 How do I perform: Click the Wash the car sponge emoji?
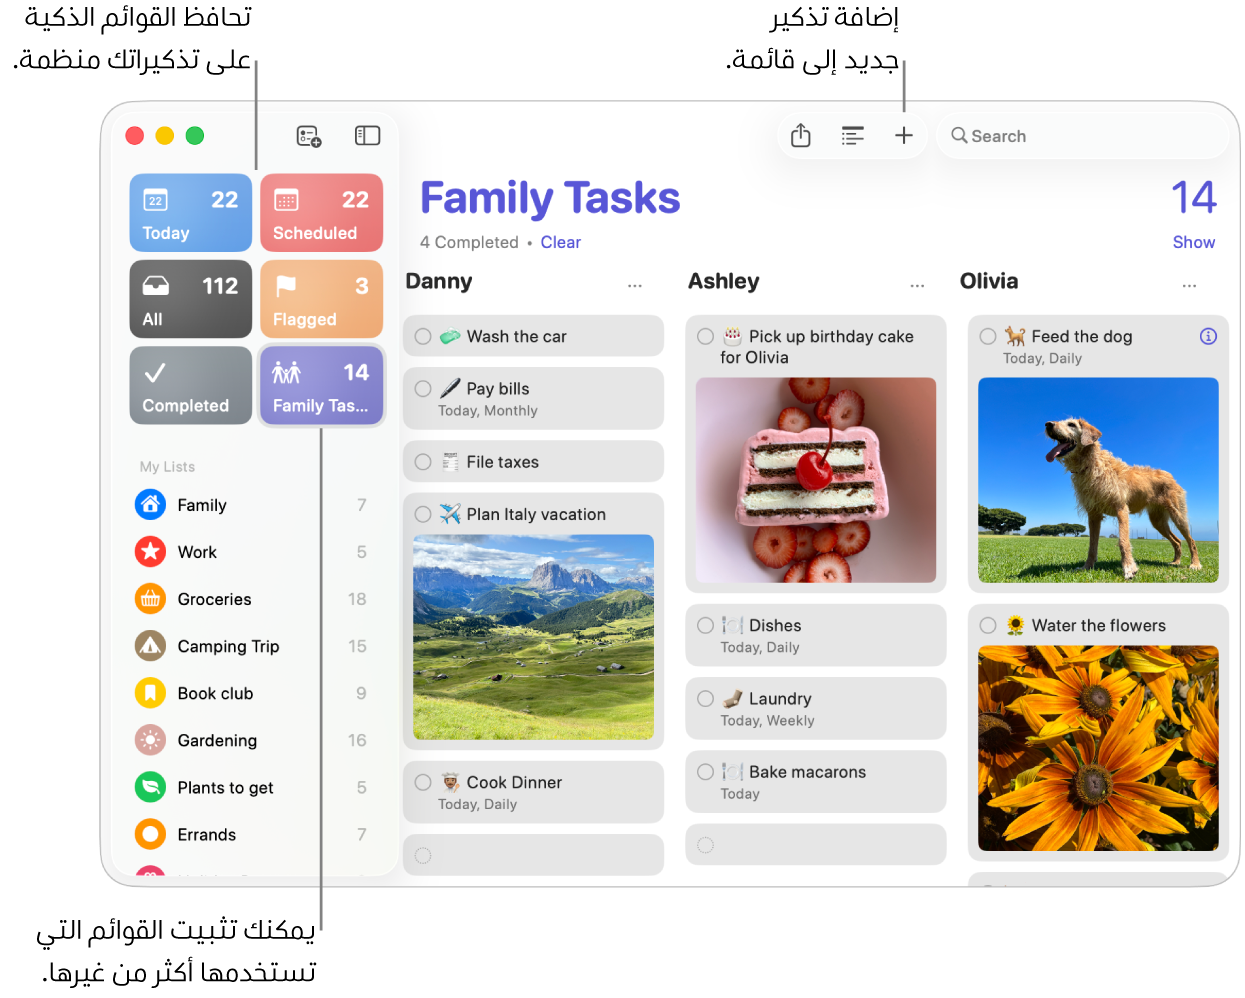pos(451,336)
